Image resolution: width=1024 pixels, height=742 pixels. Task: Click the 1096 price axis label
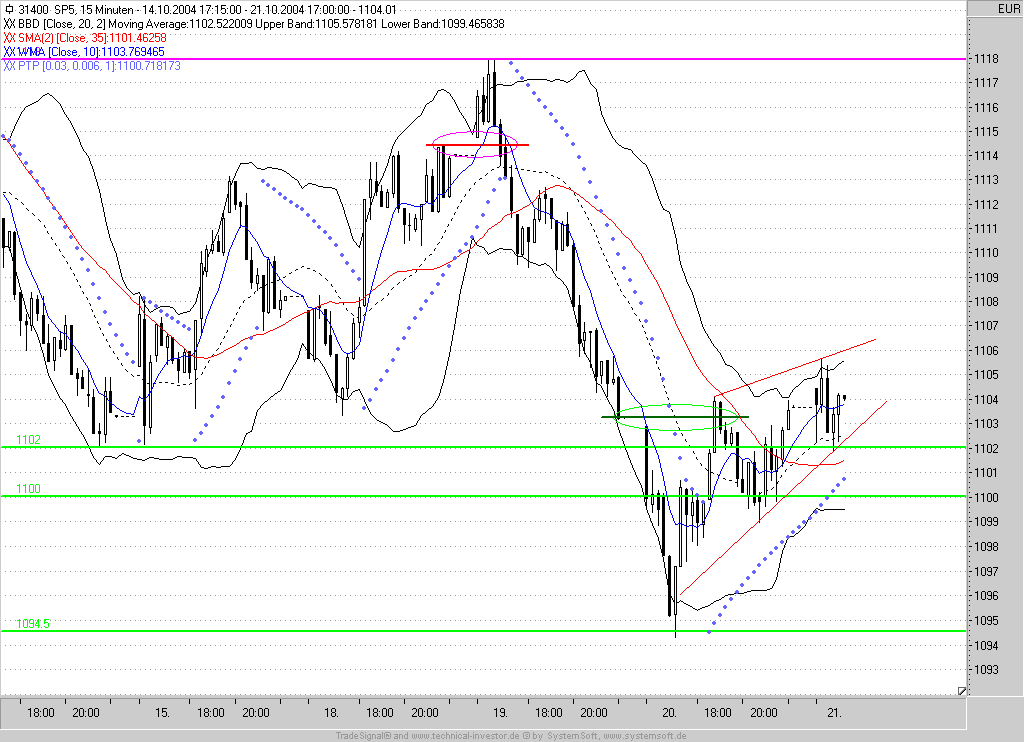[x=986, y=596]
